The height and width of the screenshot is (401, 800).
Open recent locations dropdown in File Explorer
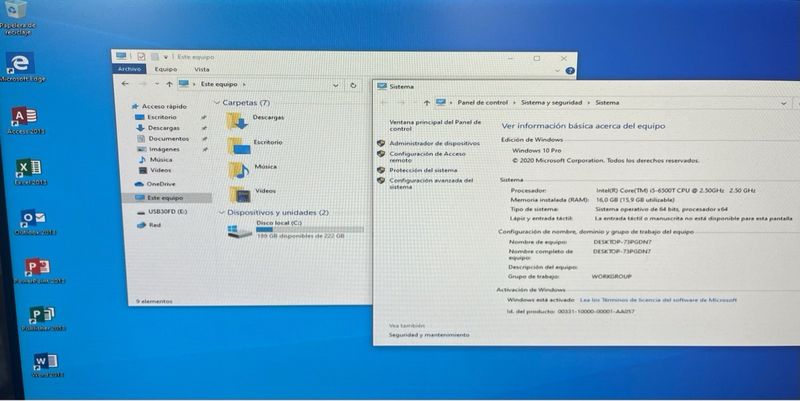pos(157,84)
